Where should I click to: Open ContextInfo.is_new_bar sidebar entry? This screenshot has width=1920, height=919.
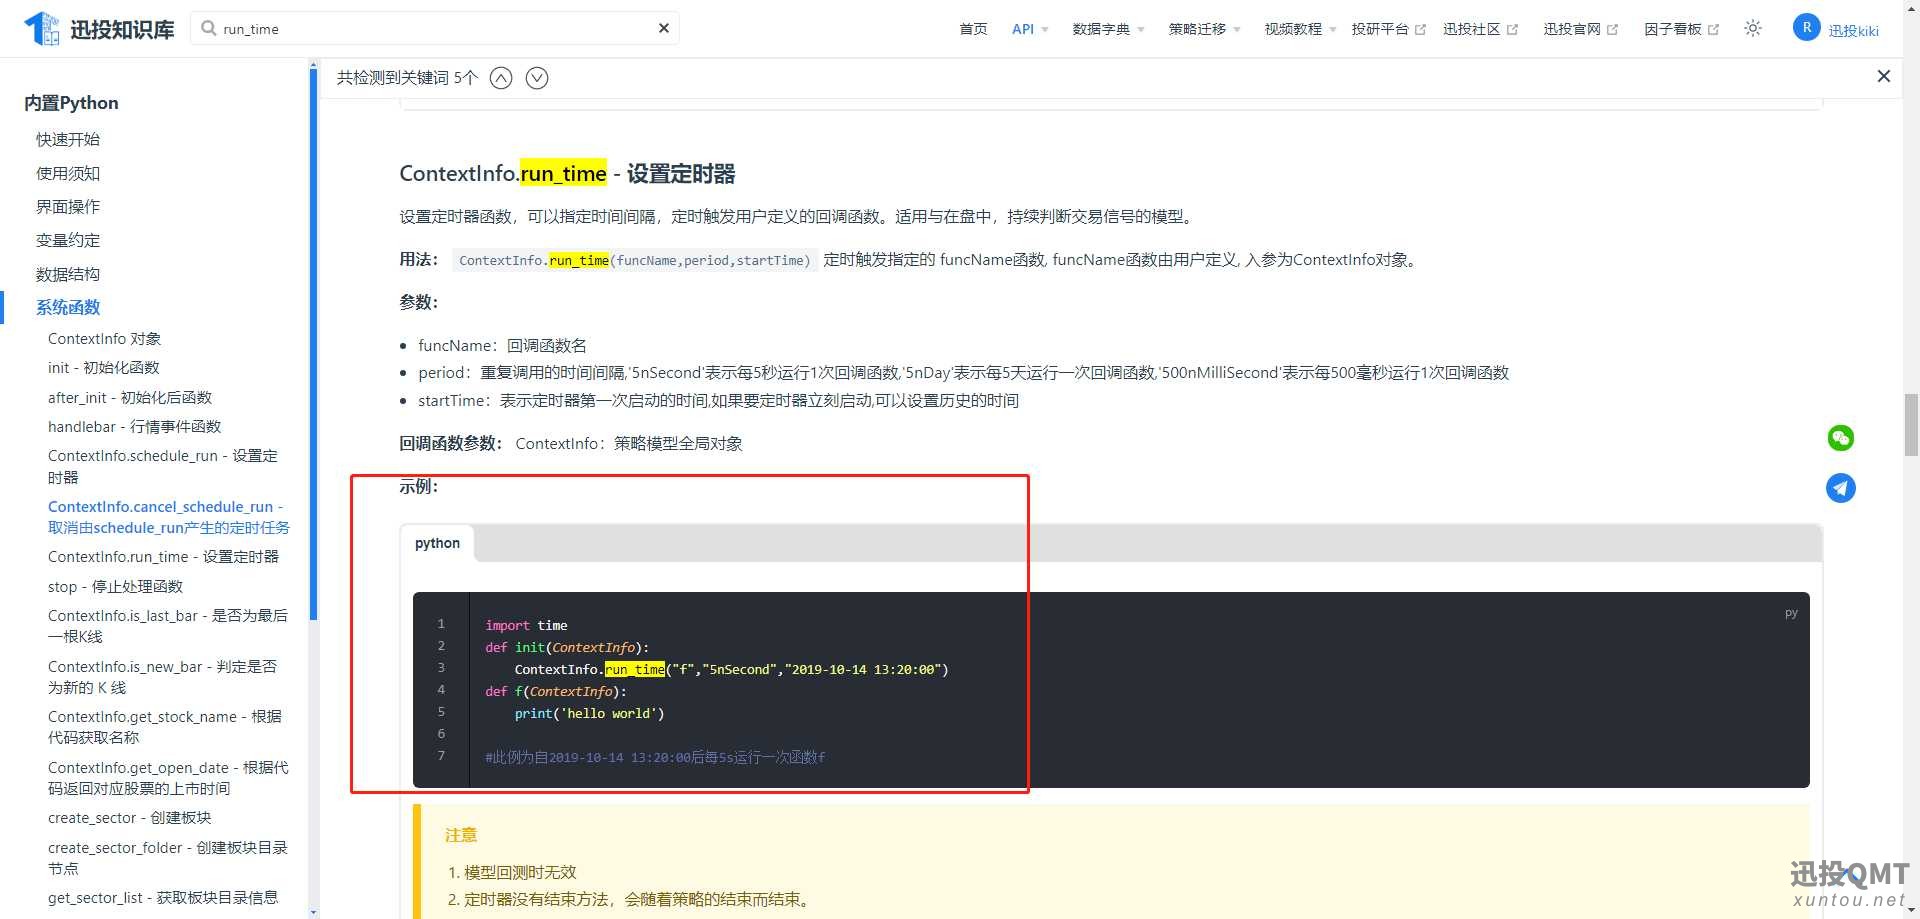click(162, 677)
